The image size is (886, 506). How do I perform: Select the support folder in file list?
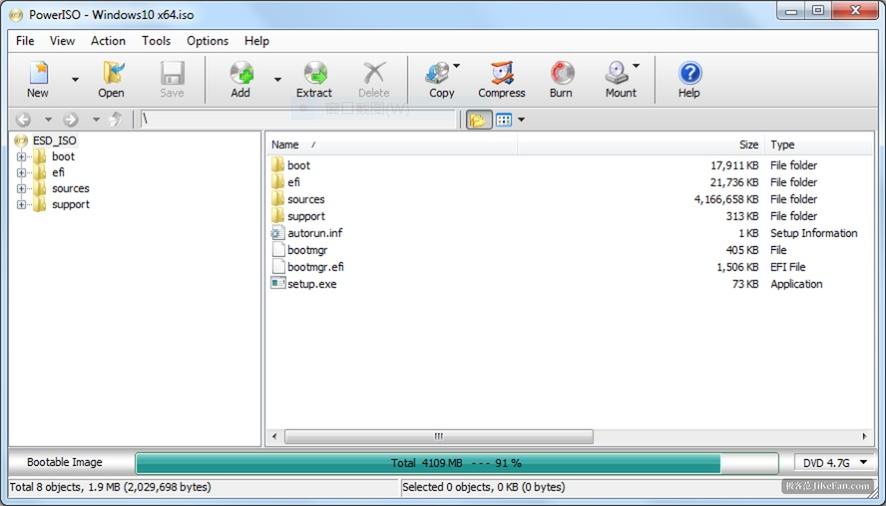[x=306, y=216]
